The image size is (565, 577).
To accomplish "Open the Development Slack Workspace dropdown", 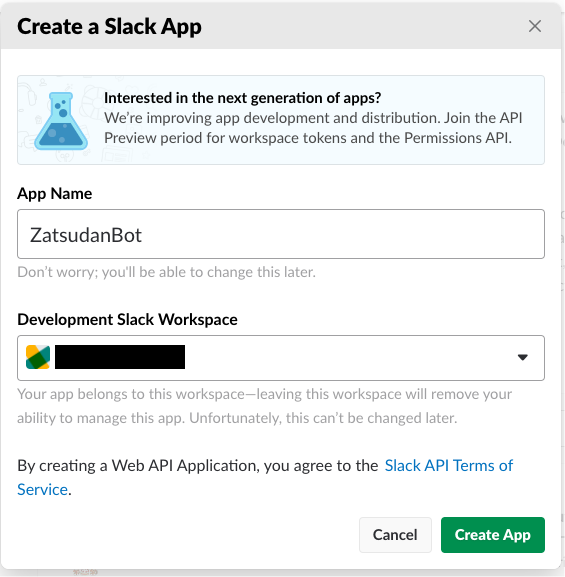I will [281, 358].
